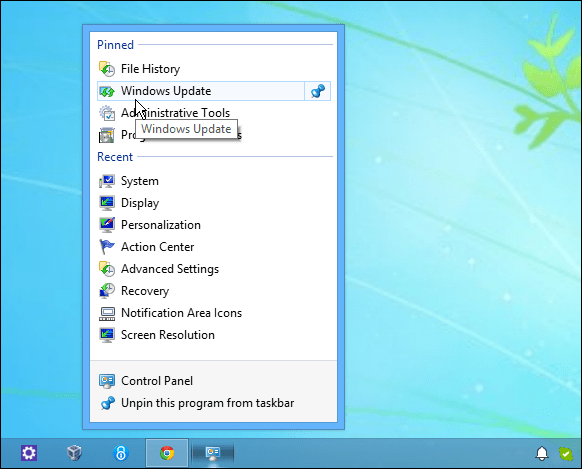Click the blue padlock icon on taskbar
The height and width of the screenshot is (469, 582).
(121, 453)
